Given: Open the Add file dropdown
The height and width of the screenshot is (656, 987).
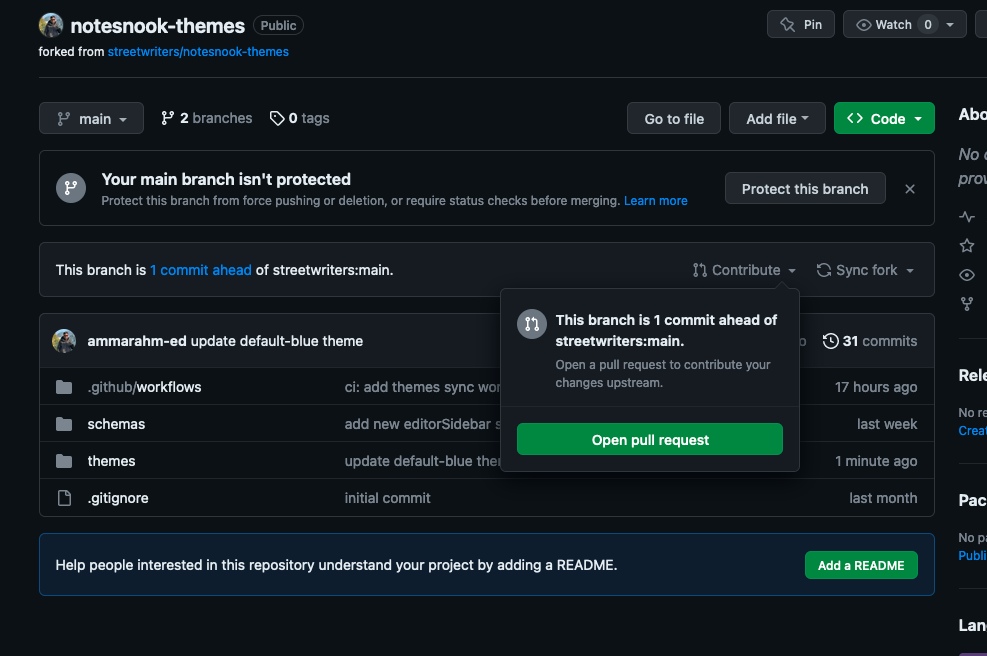Looking at the screenshot, I should [x=777, y=119].
